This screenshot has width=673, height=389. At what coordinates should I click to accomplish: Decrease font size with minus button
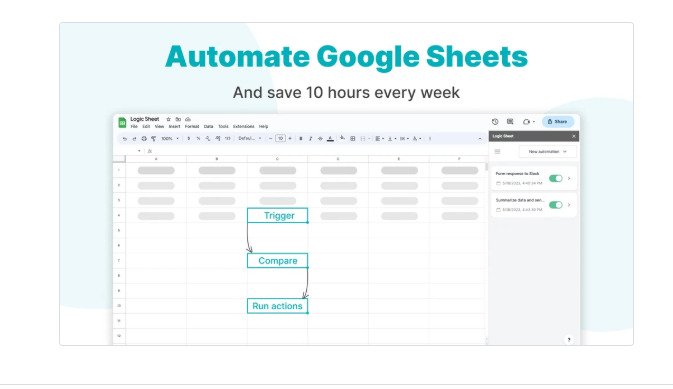[x=270, y=139]
